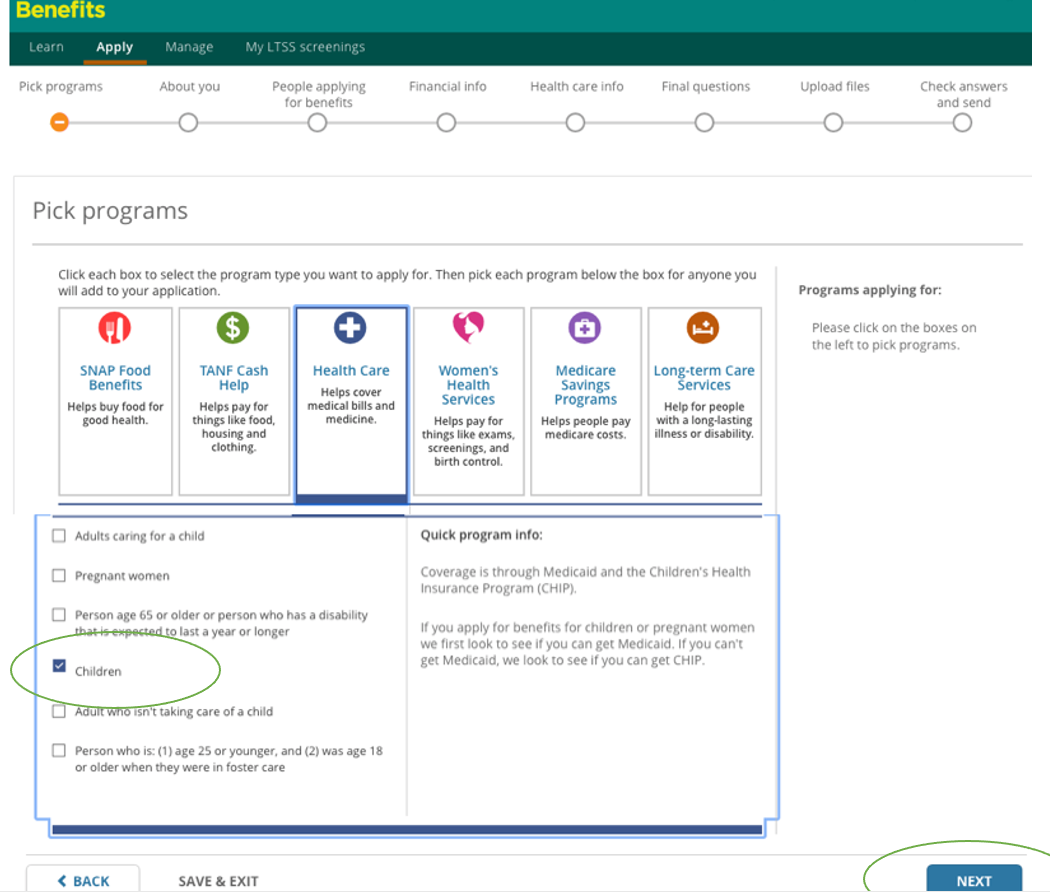Click the 'Programs applying for:' heading

click(870, 290)
